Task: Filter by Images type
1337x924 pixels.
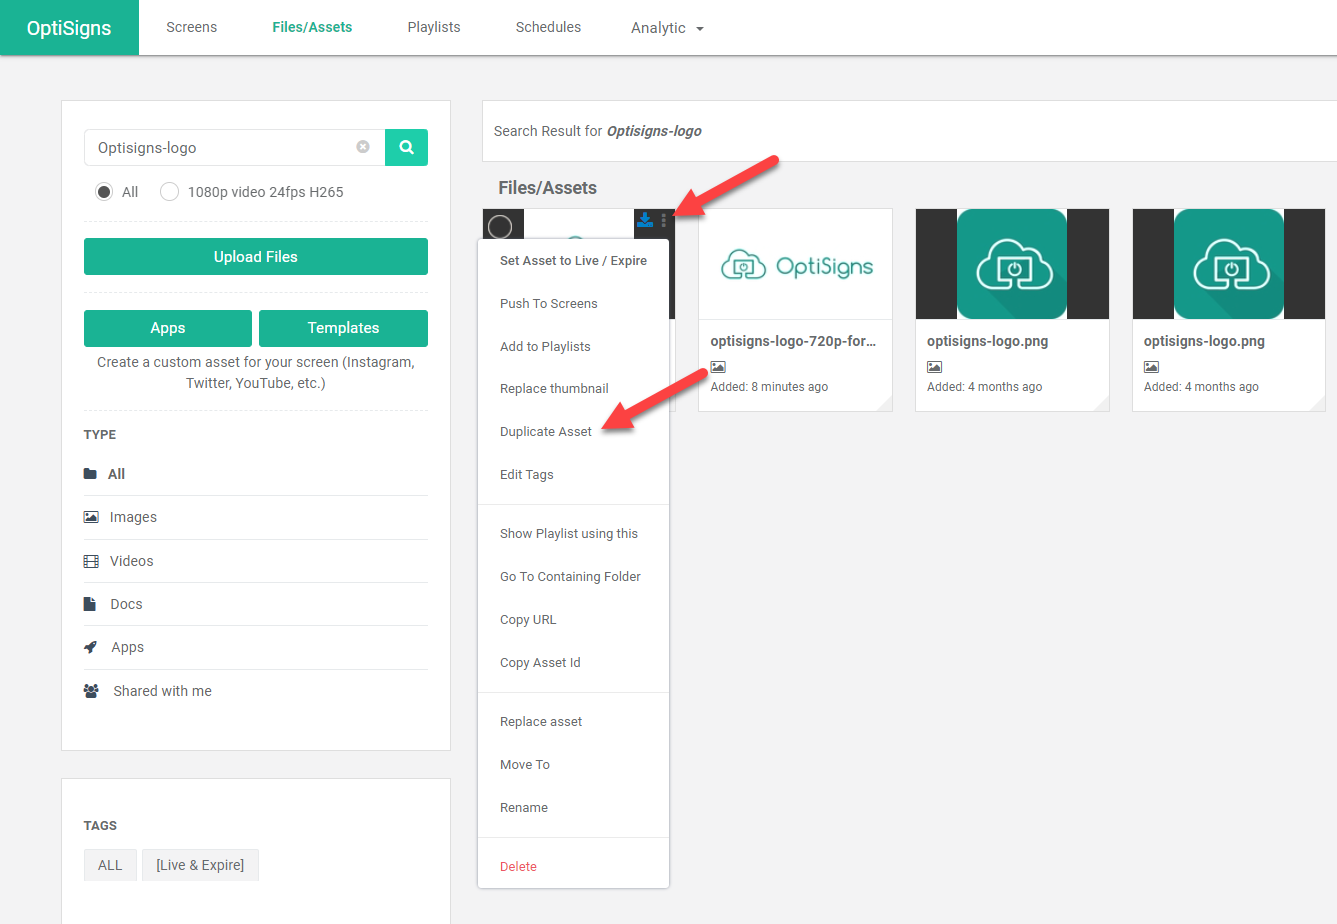Action: 133,517
